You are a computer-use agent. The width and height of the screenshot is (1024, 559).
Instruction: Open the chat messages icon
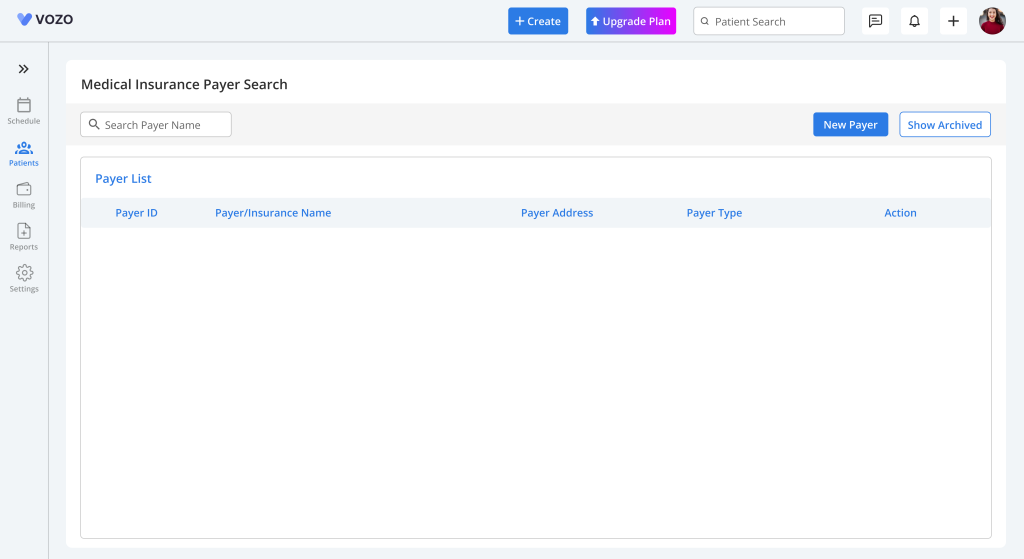pyautogui.click(x=875, y=21)
